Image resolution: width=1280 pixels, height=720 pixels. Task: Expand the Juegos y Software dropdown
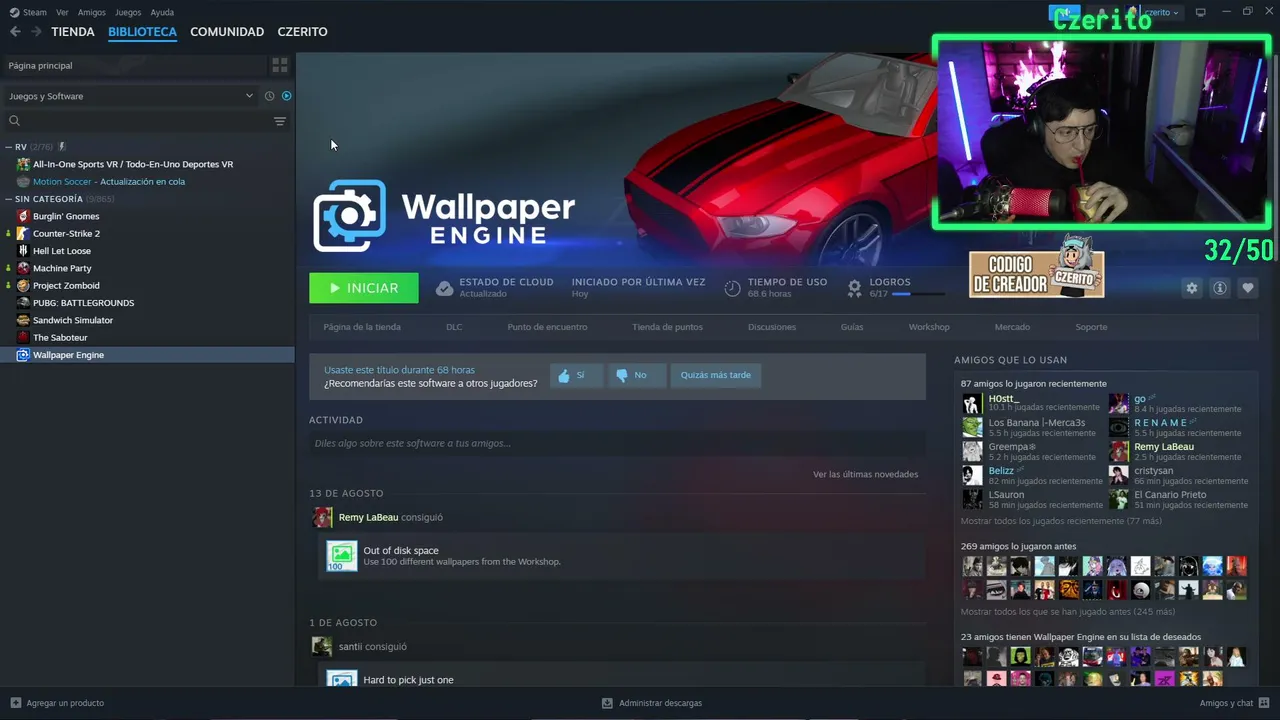coord(131,96)
